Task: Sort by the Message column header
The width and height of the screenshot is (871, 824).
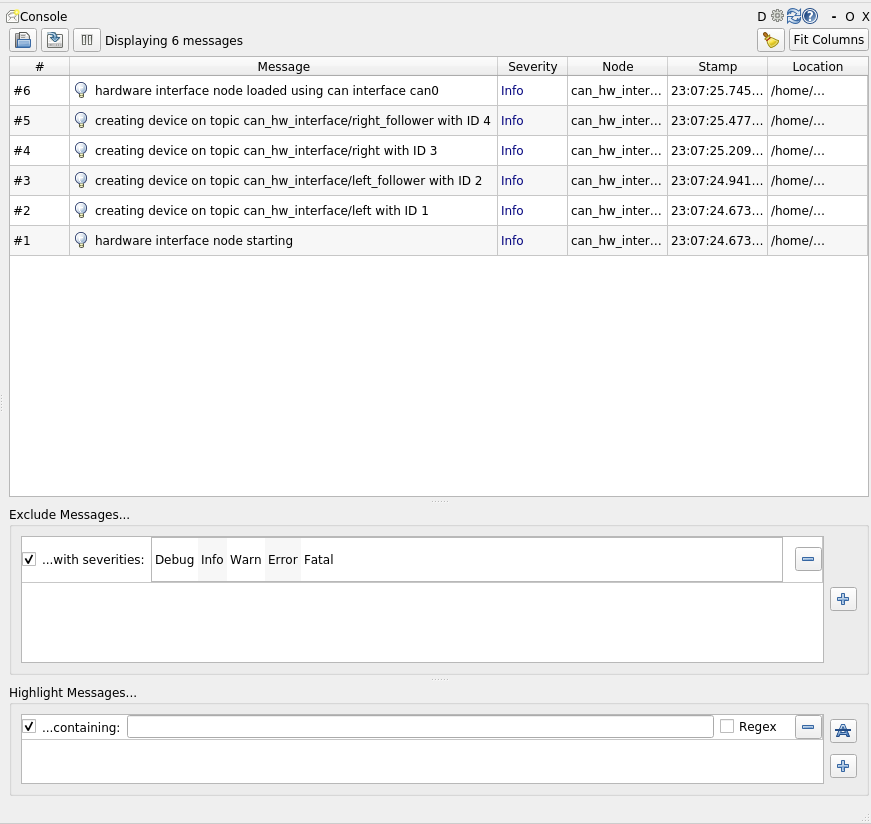Action: 283,66
